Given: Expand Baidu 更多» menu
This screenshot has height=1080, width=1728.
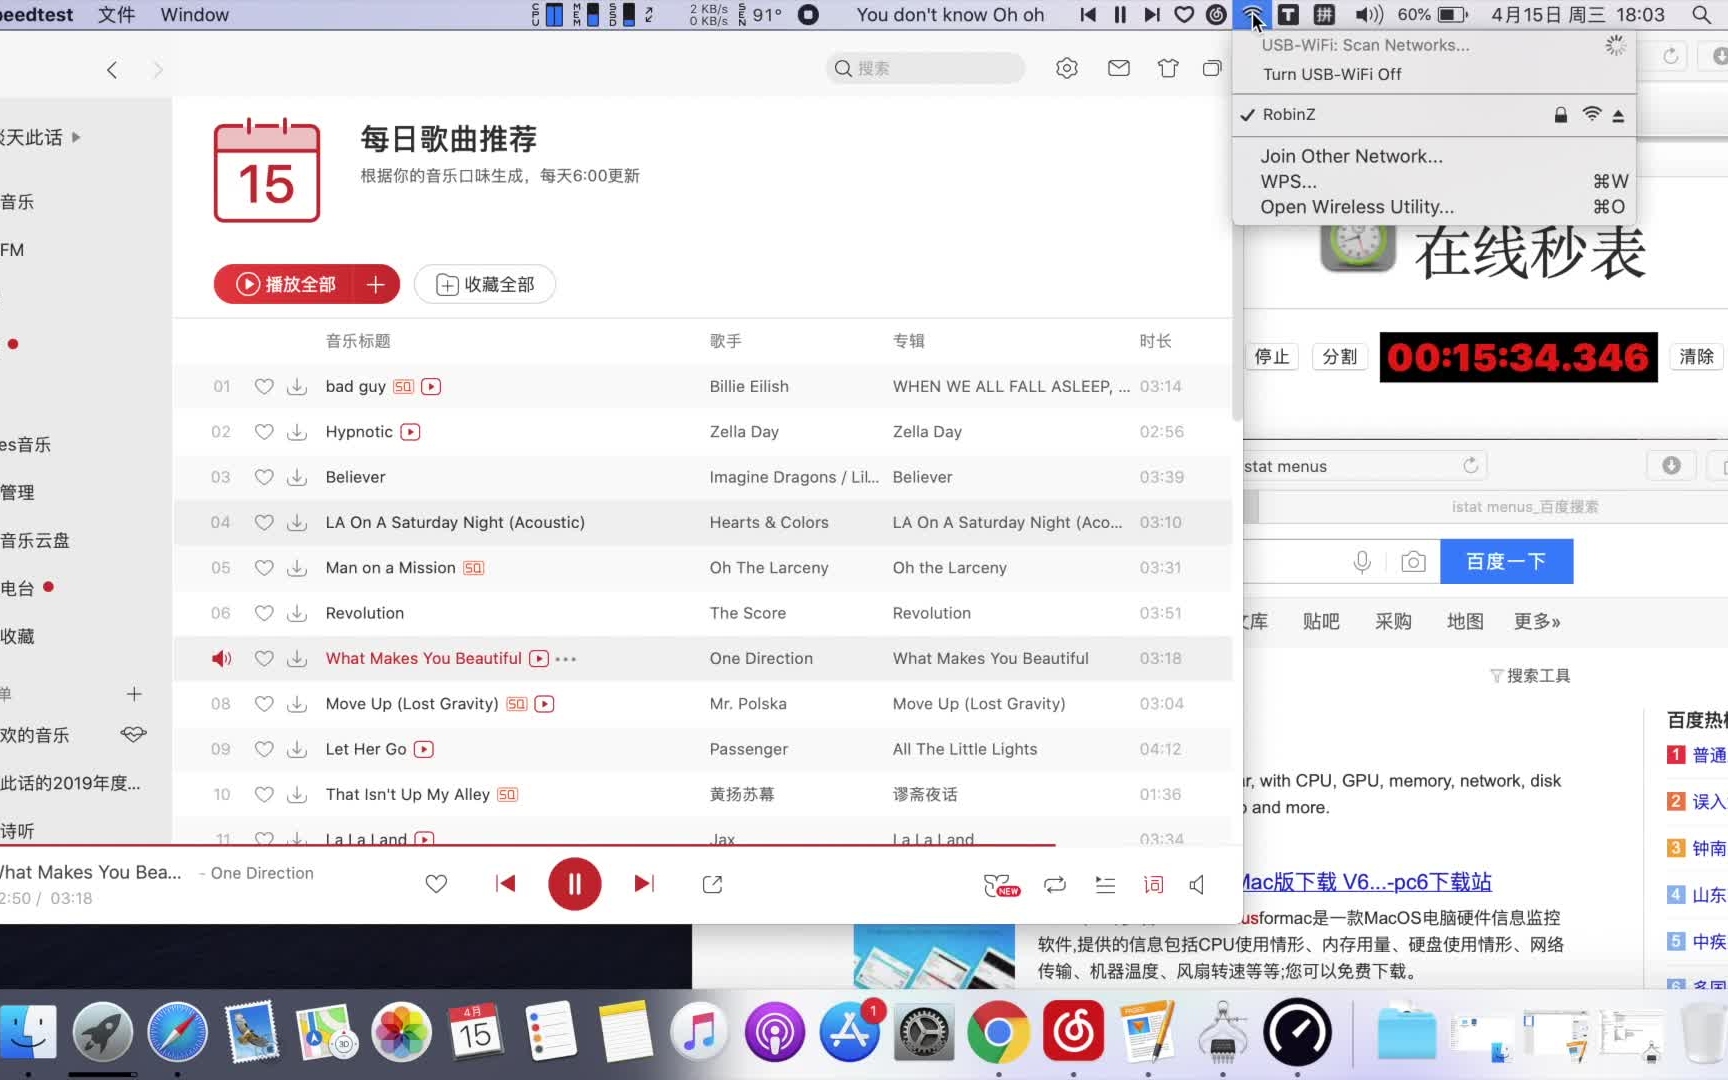Looking at the screenshot, I should [x=1537, y=622].
